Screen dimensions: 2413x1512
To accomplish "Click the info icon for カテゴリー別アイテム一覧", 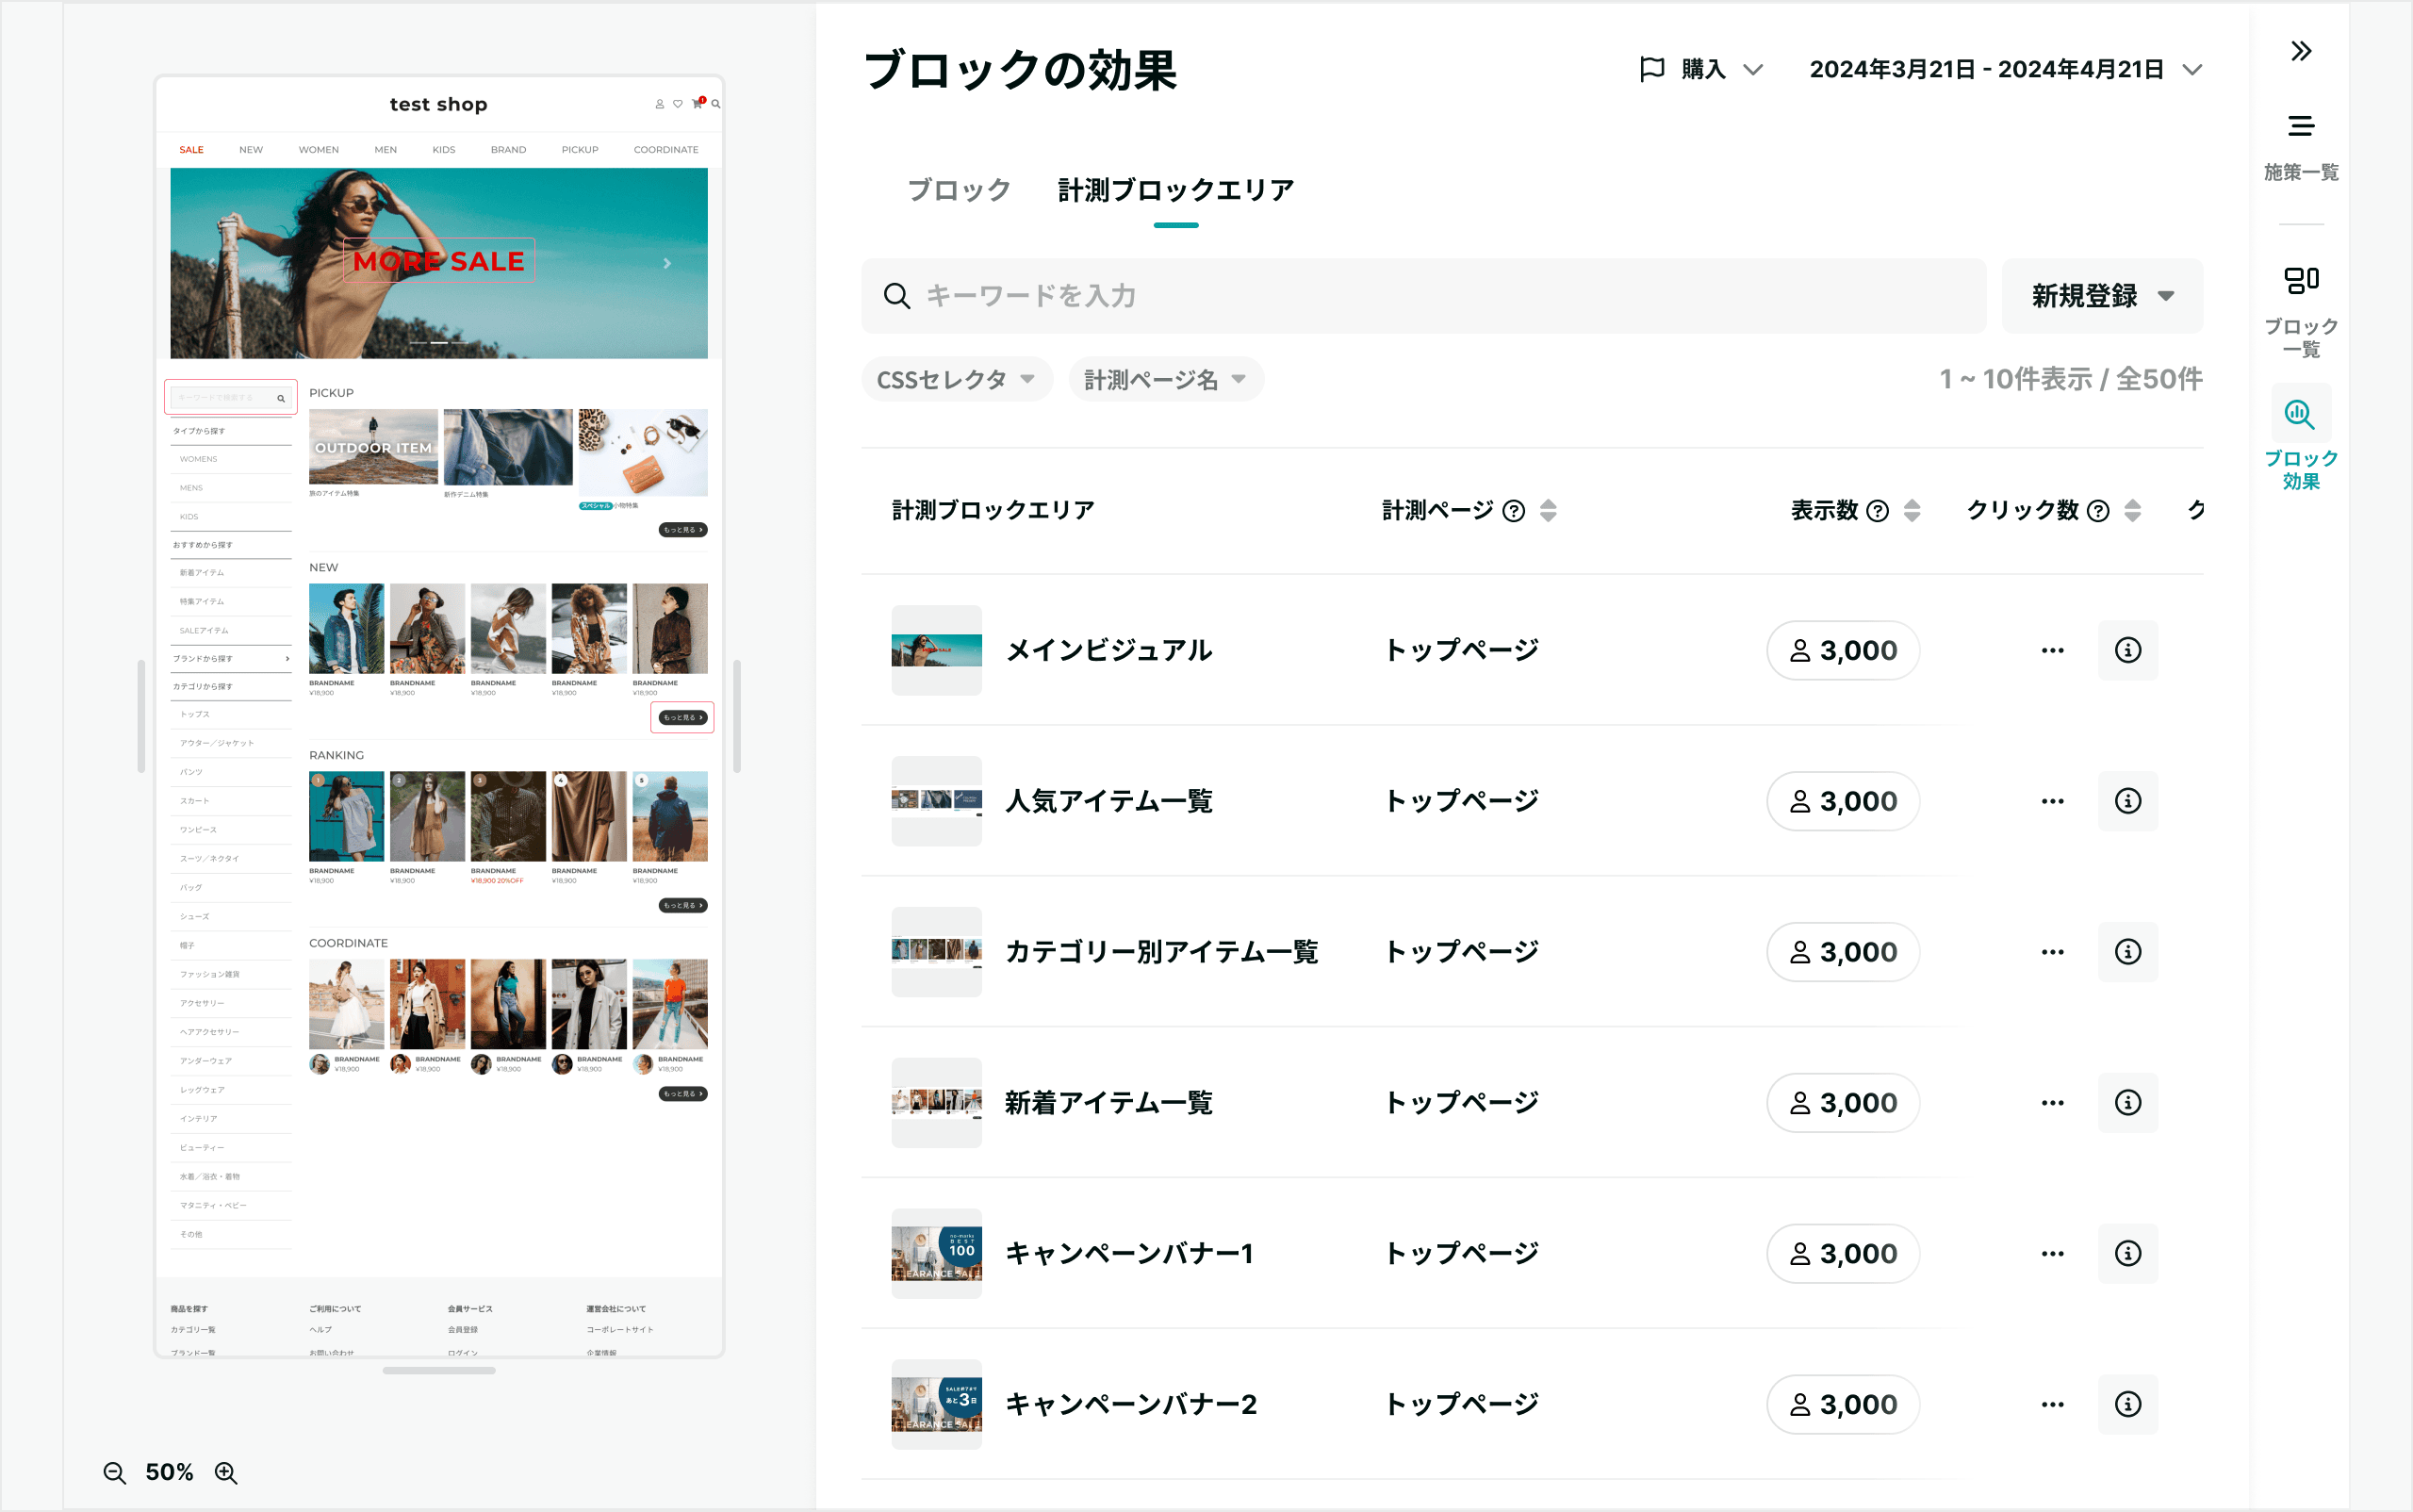I will [2127, 952].
